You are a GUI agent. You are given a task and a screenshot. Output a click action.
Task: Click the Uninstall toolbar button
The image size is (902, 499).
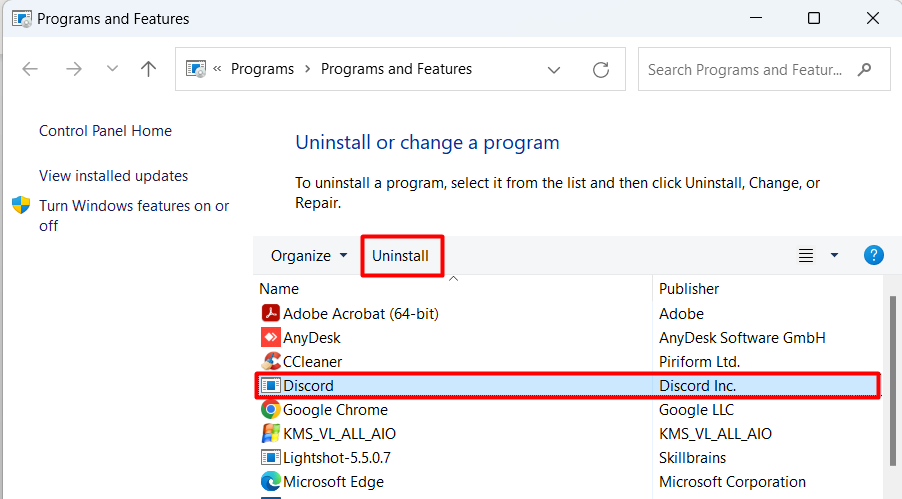400,256
